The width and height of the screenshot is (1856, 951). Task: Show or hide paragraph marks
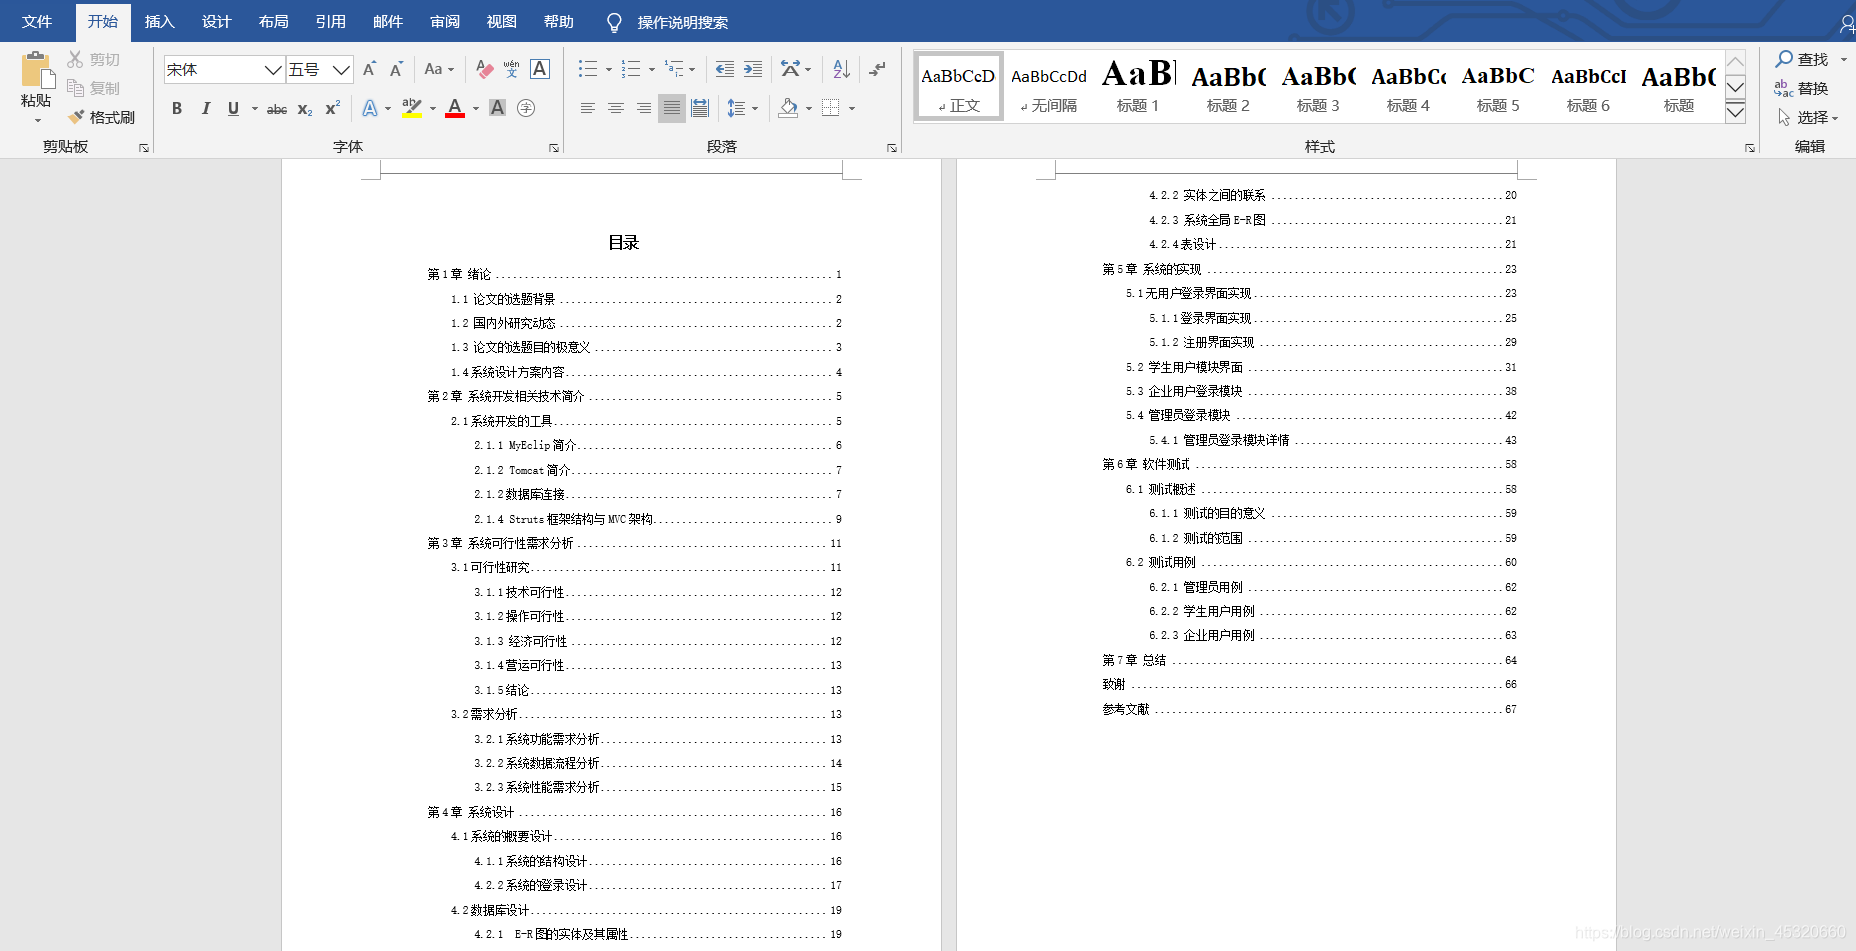pos(877,69)
